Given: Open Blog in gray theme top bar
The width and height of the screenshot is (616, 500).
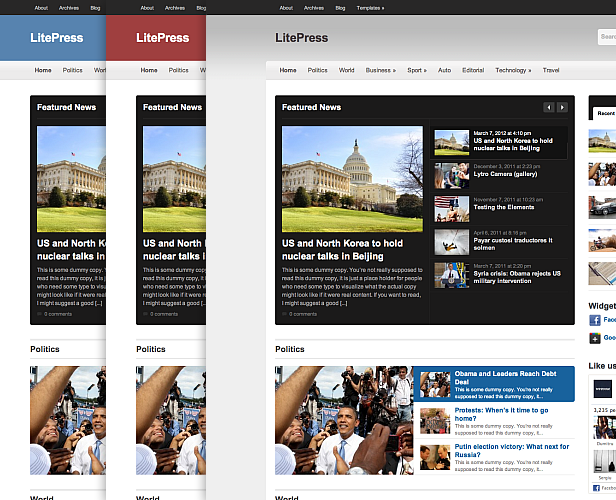Looking at the screenshot, I should coord(340,8).
